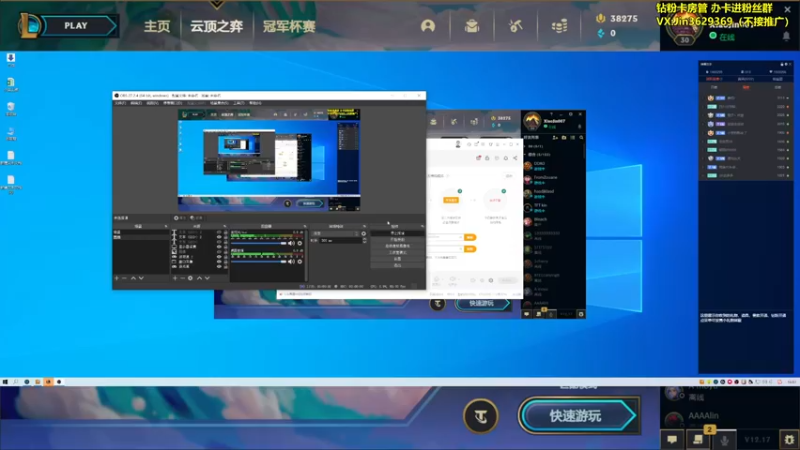The width and height of the screenshot is (800, 450).
Task: Open the collection icon in the League client header
Action: (x=472, y=26)
